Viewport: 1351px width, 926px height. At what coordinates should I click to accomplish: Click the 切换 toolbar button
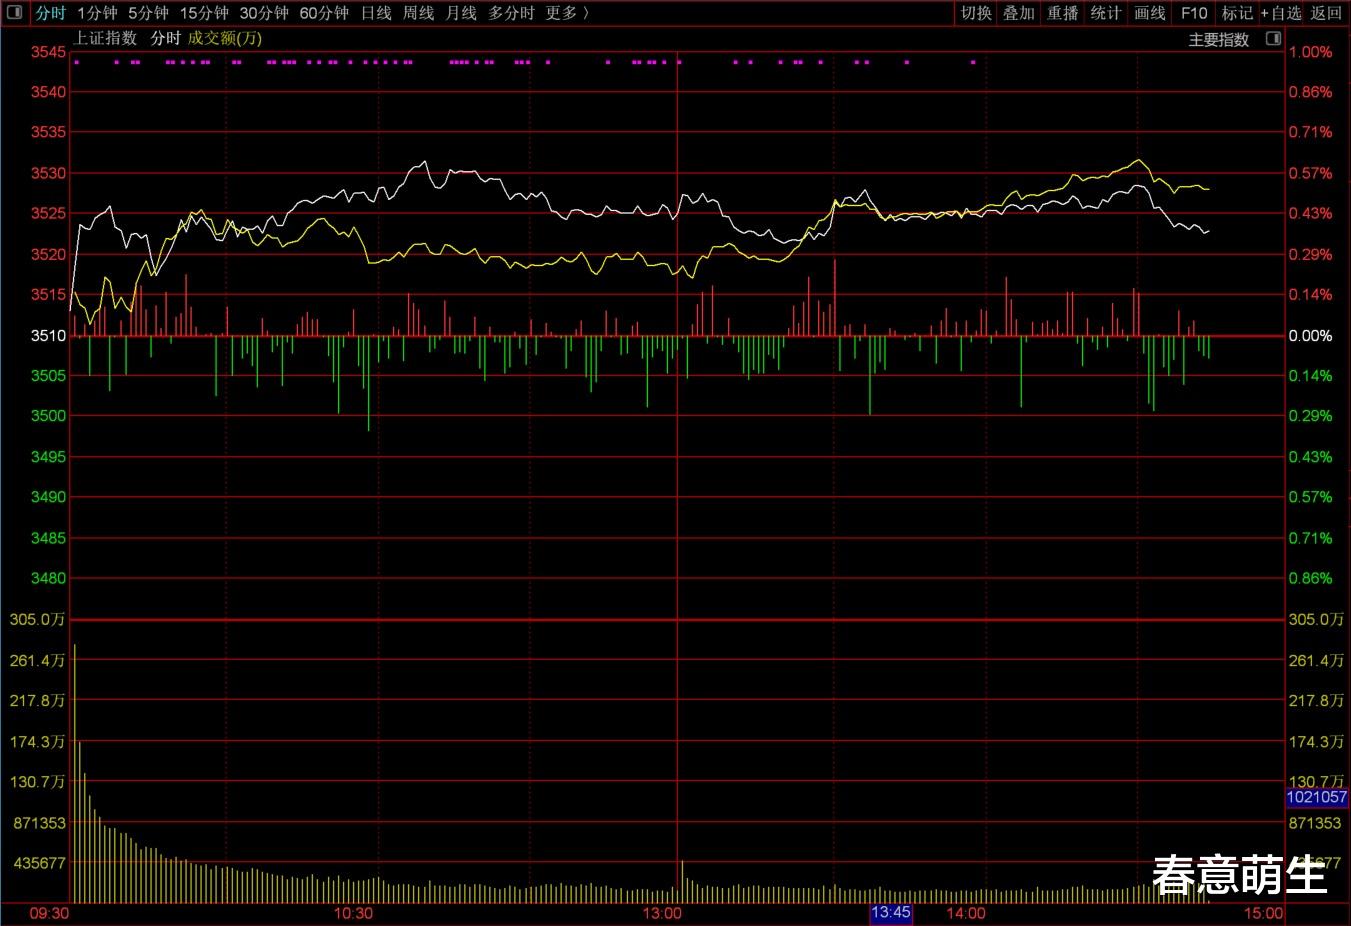[976, 13]
